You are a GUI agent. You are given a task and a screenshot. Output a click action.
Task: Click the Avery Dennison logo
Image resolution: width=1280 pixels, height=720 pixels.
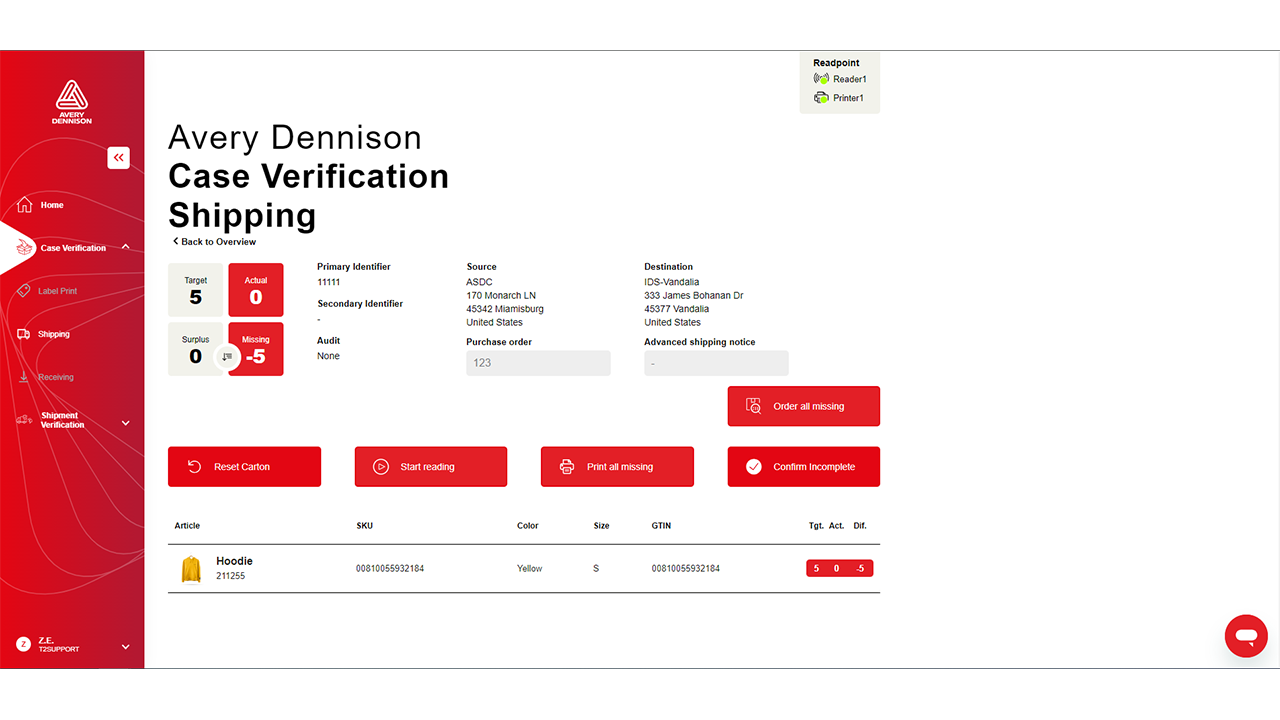(x=71, y=102)
